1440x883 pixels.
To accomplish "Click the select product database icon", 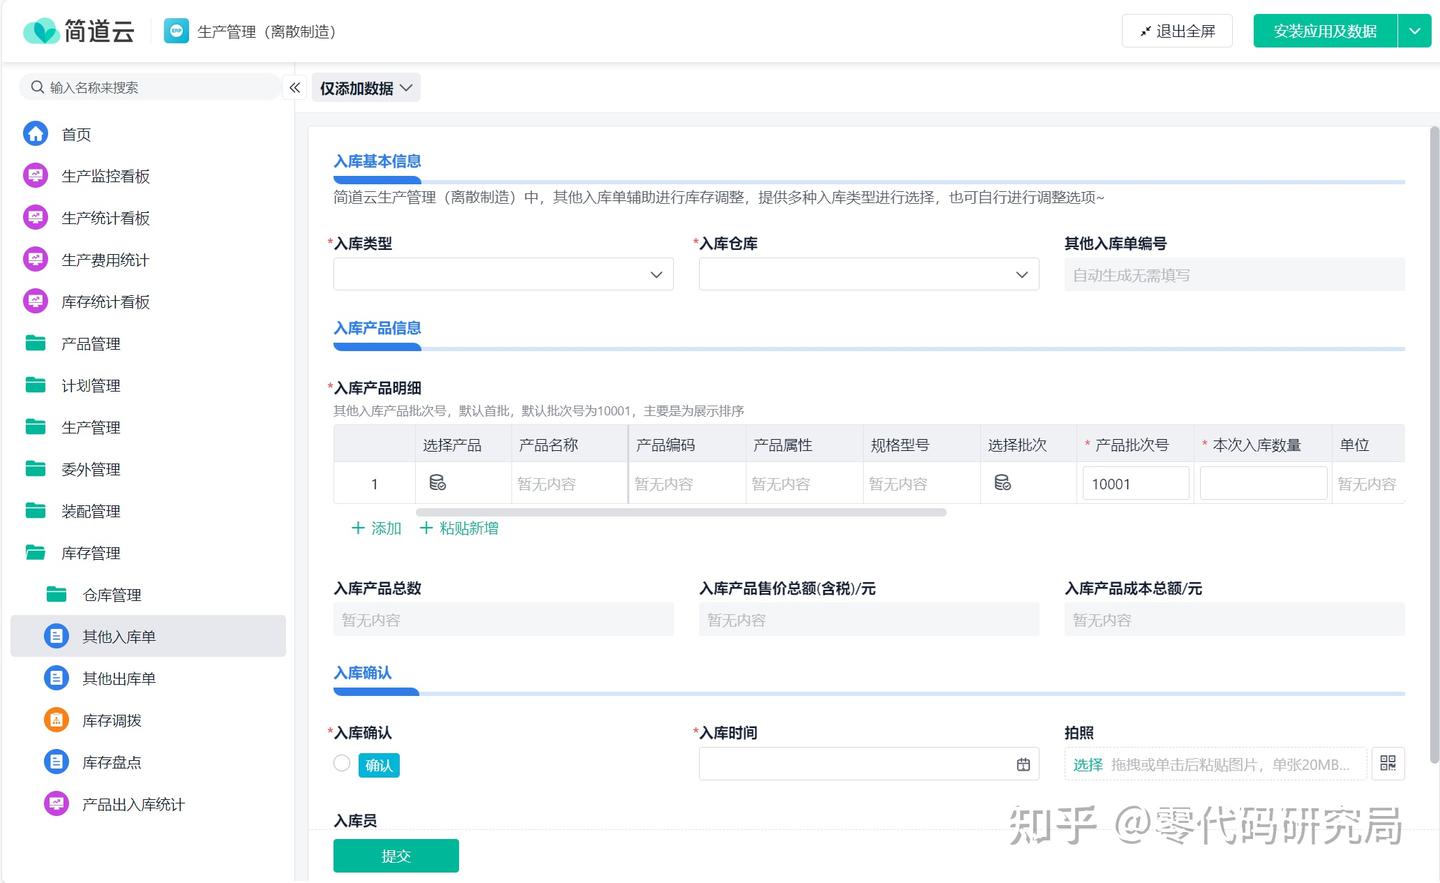I will pos(437,483).
